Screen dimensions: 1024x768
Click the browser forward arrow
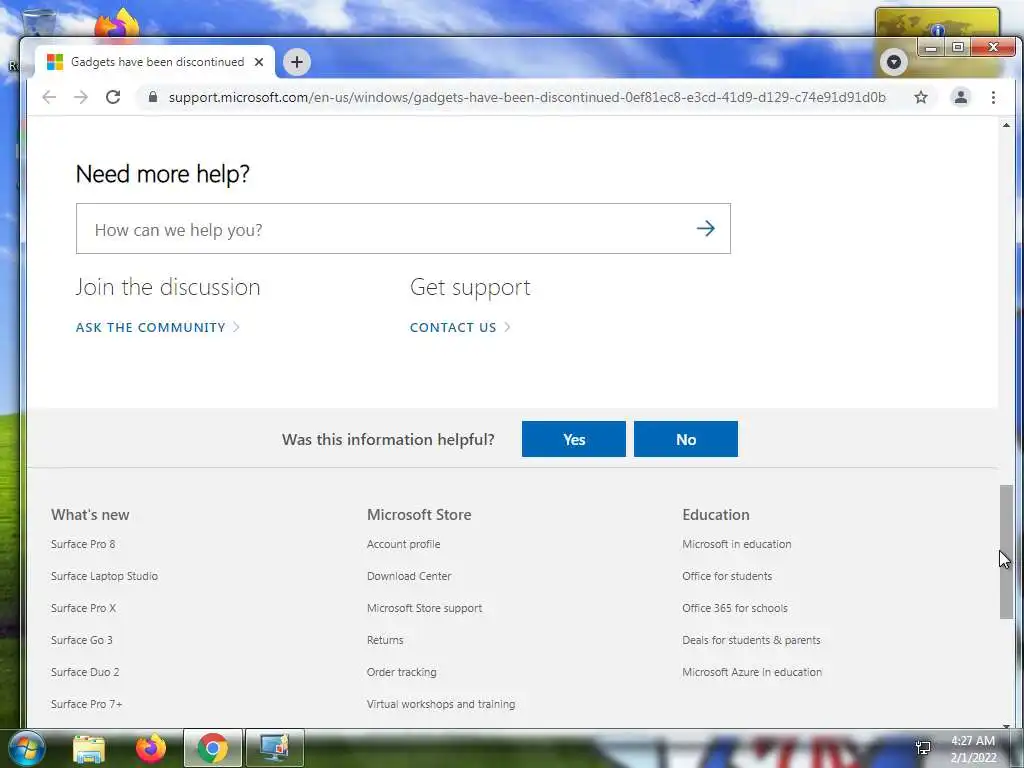tap(81, 97)
